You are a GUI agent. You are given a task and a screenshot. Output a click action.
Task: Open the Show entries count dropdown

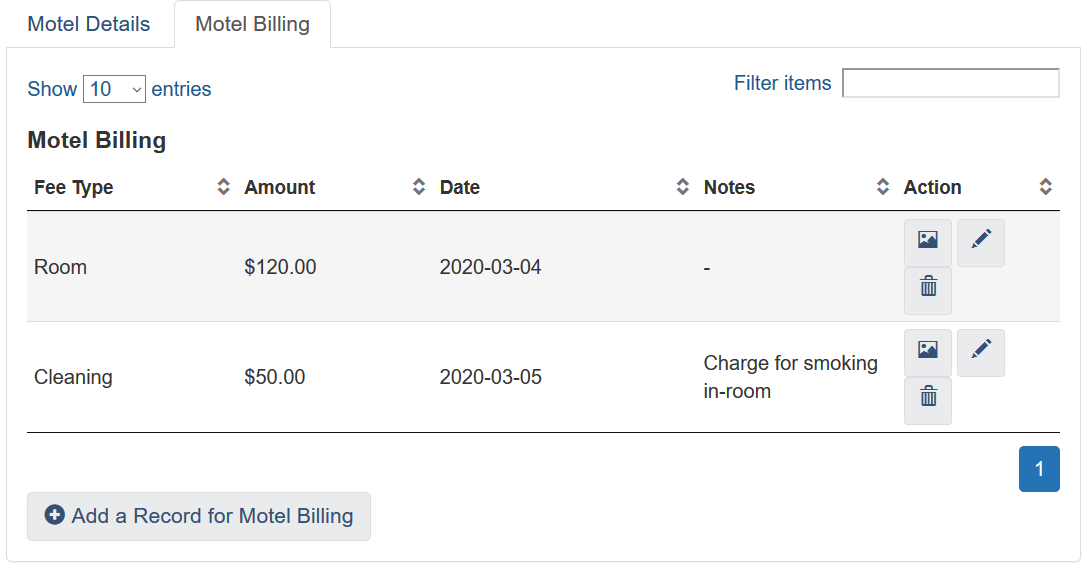coord(115,89)
